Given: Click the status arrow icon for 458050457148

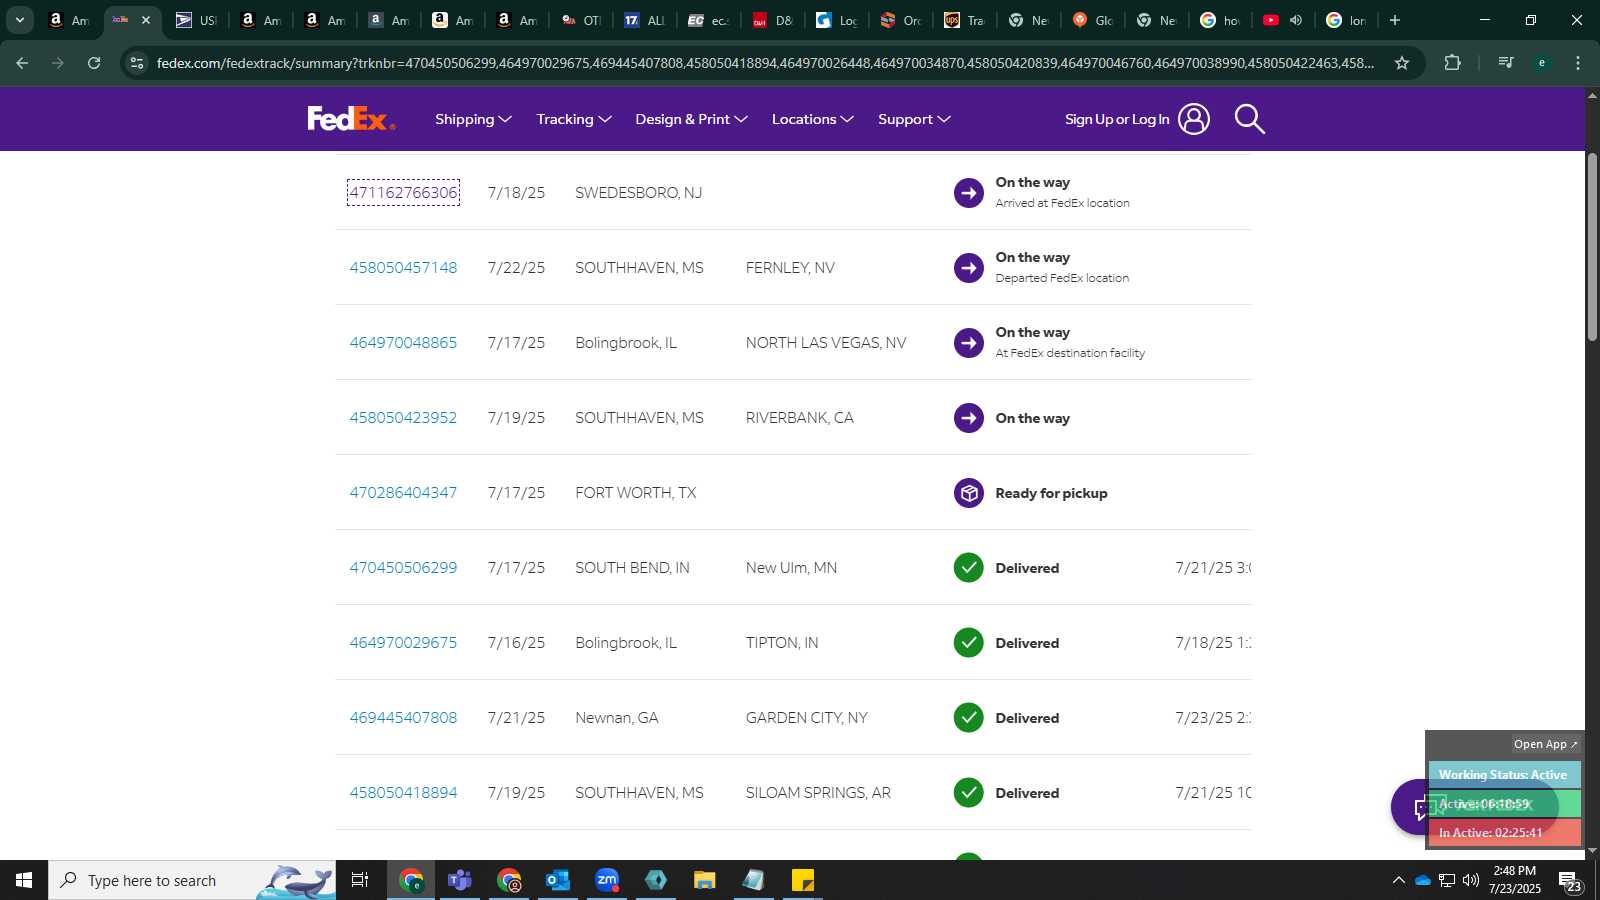Looking at the screenshot, I should (968, 268).
